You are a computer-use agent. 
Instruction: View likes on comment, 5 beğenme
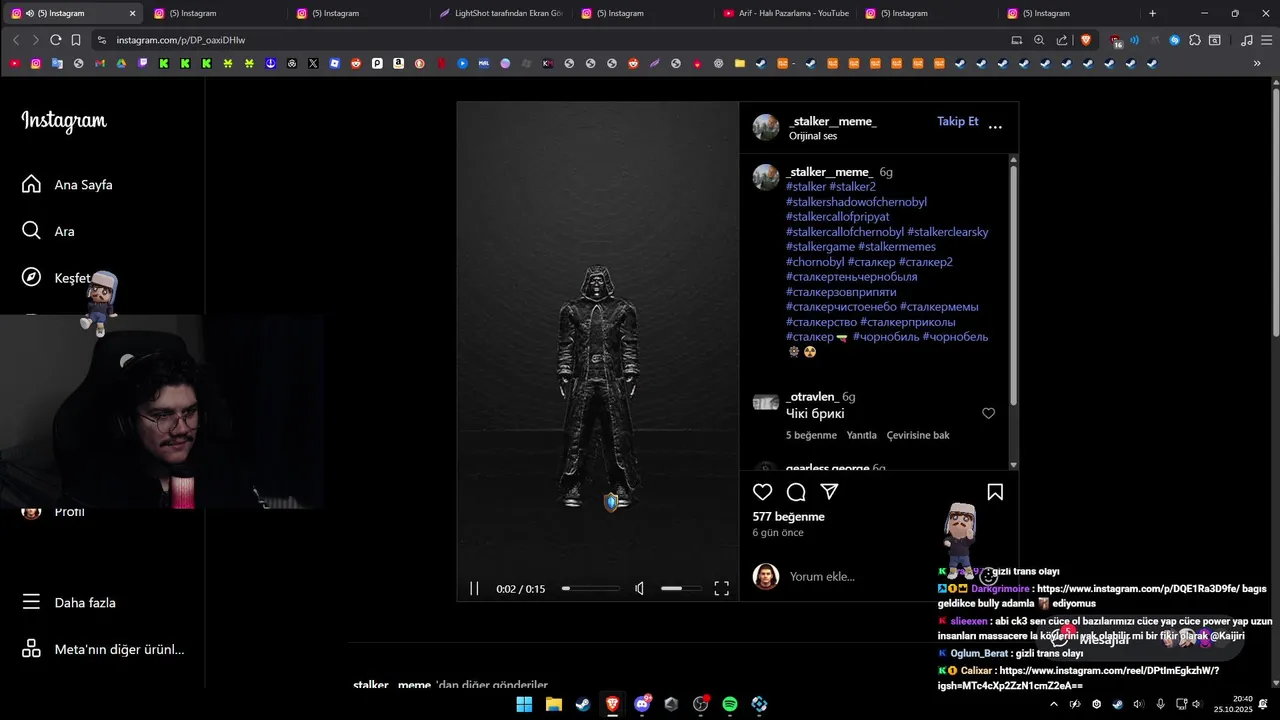click(x=811, y=435)
